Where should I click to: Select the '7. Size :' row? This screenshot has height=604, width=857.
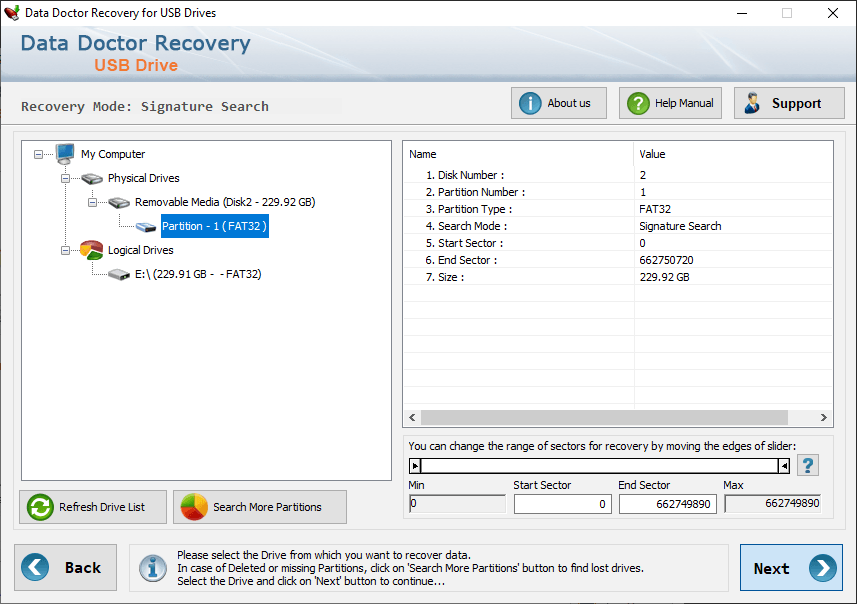(x=618, y=277)
